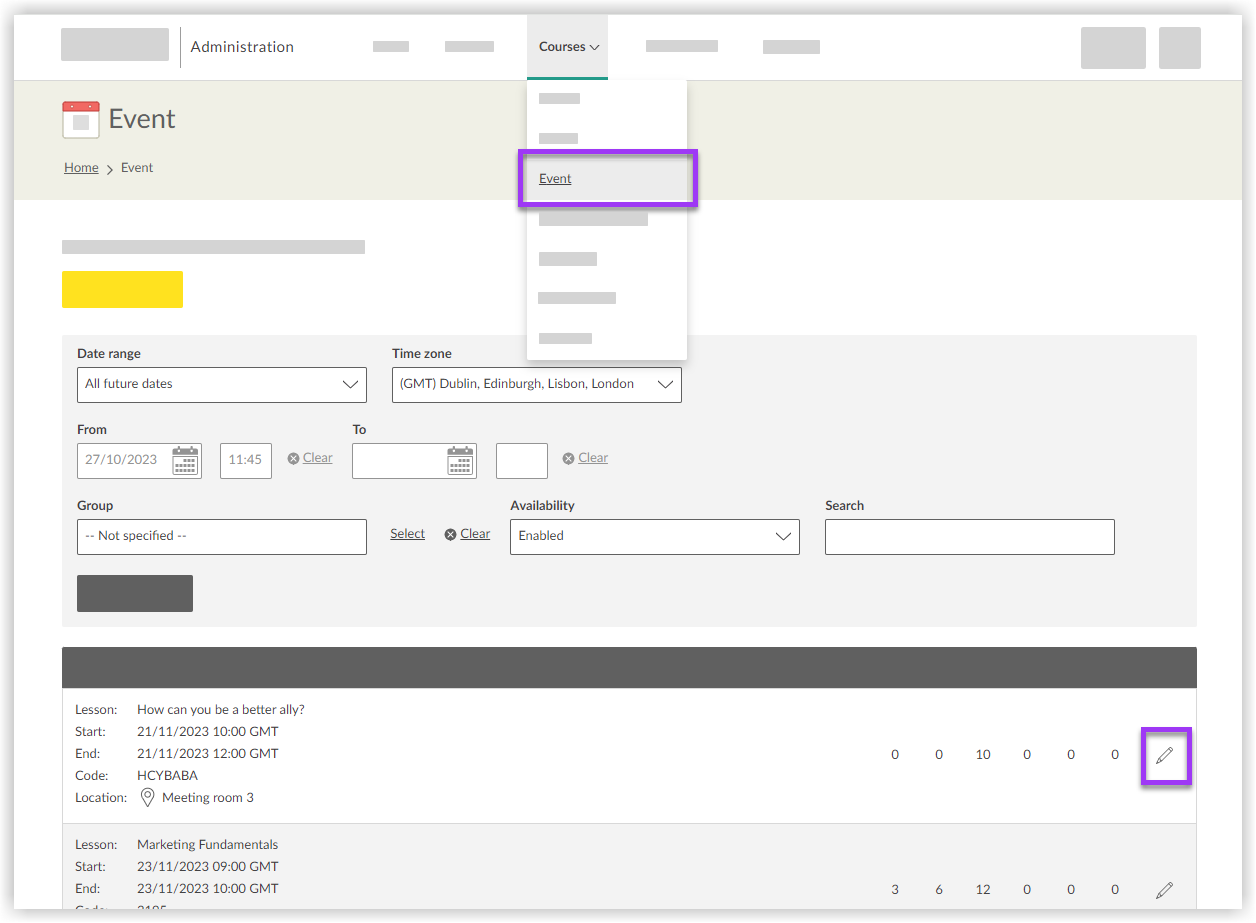The image size is (1256, 923).
Task: Click the Search text field
Action: point(969,537)
